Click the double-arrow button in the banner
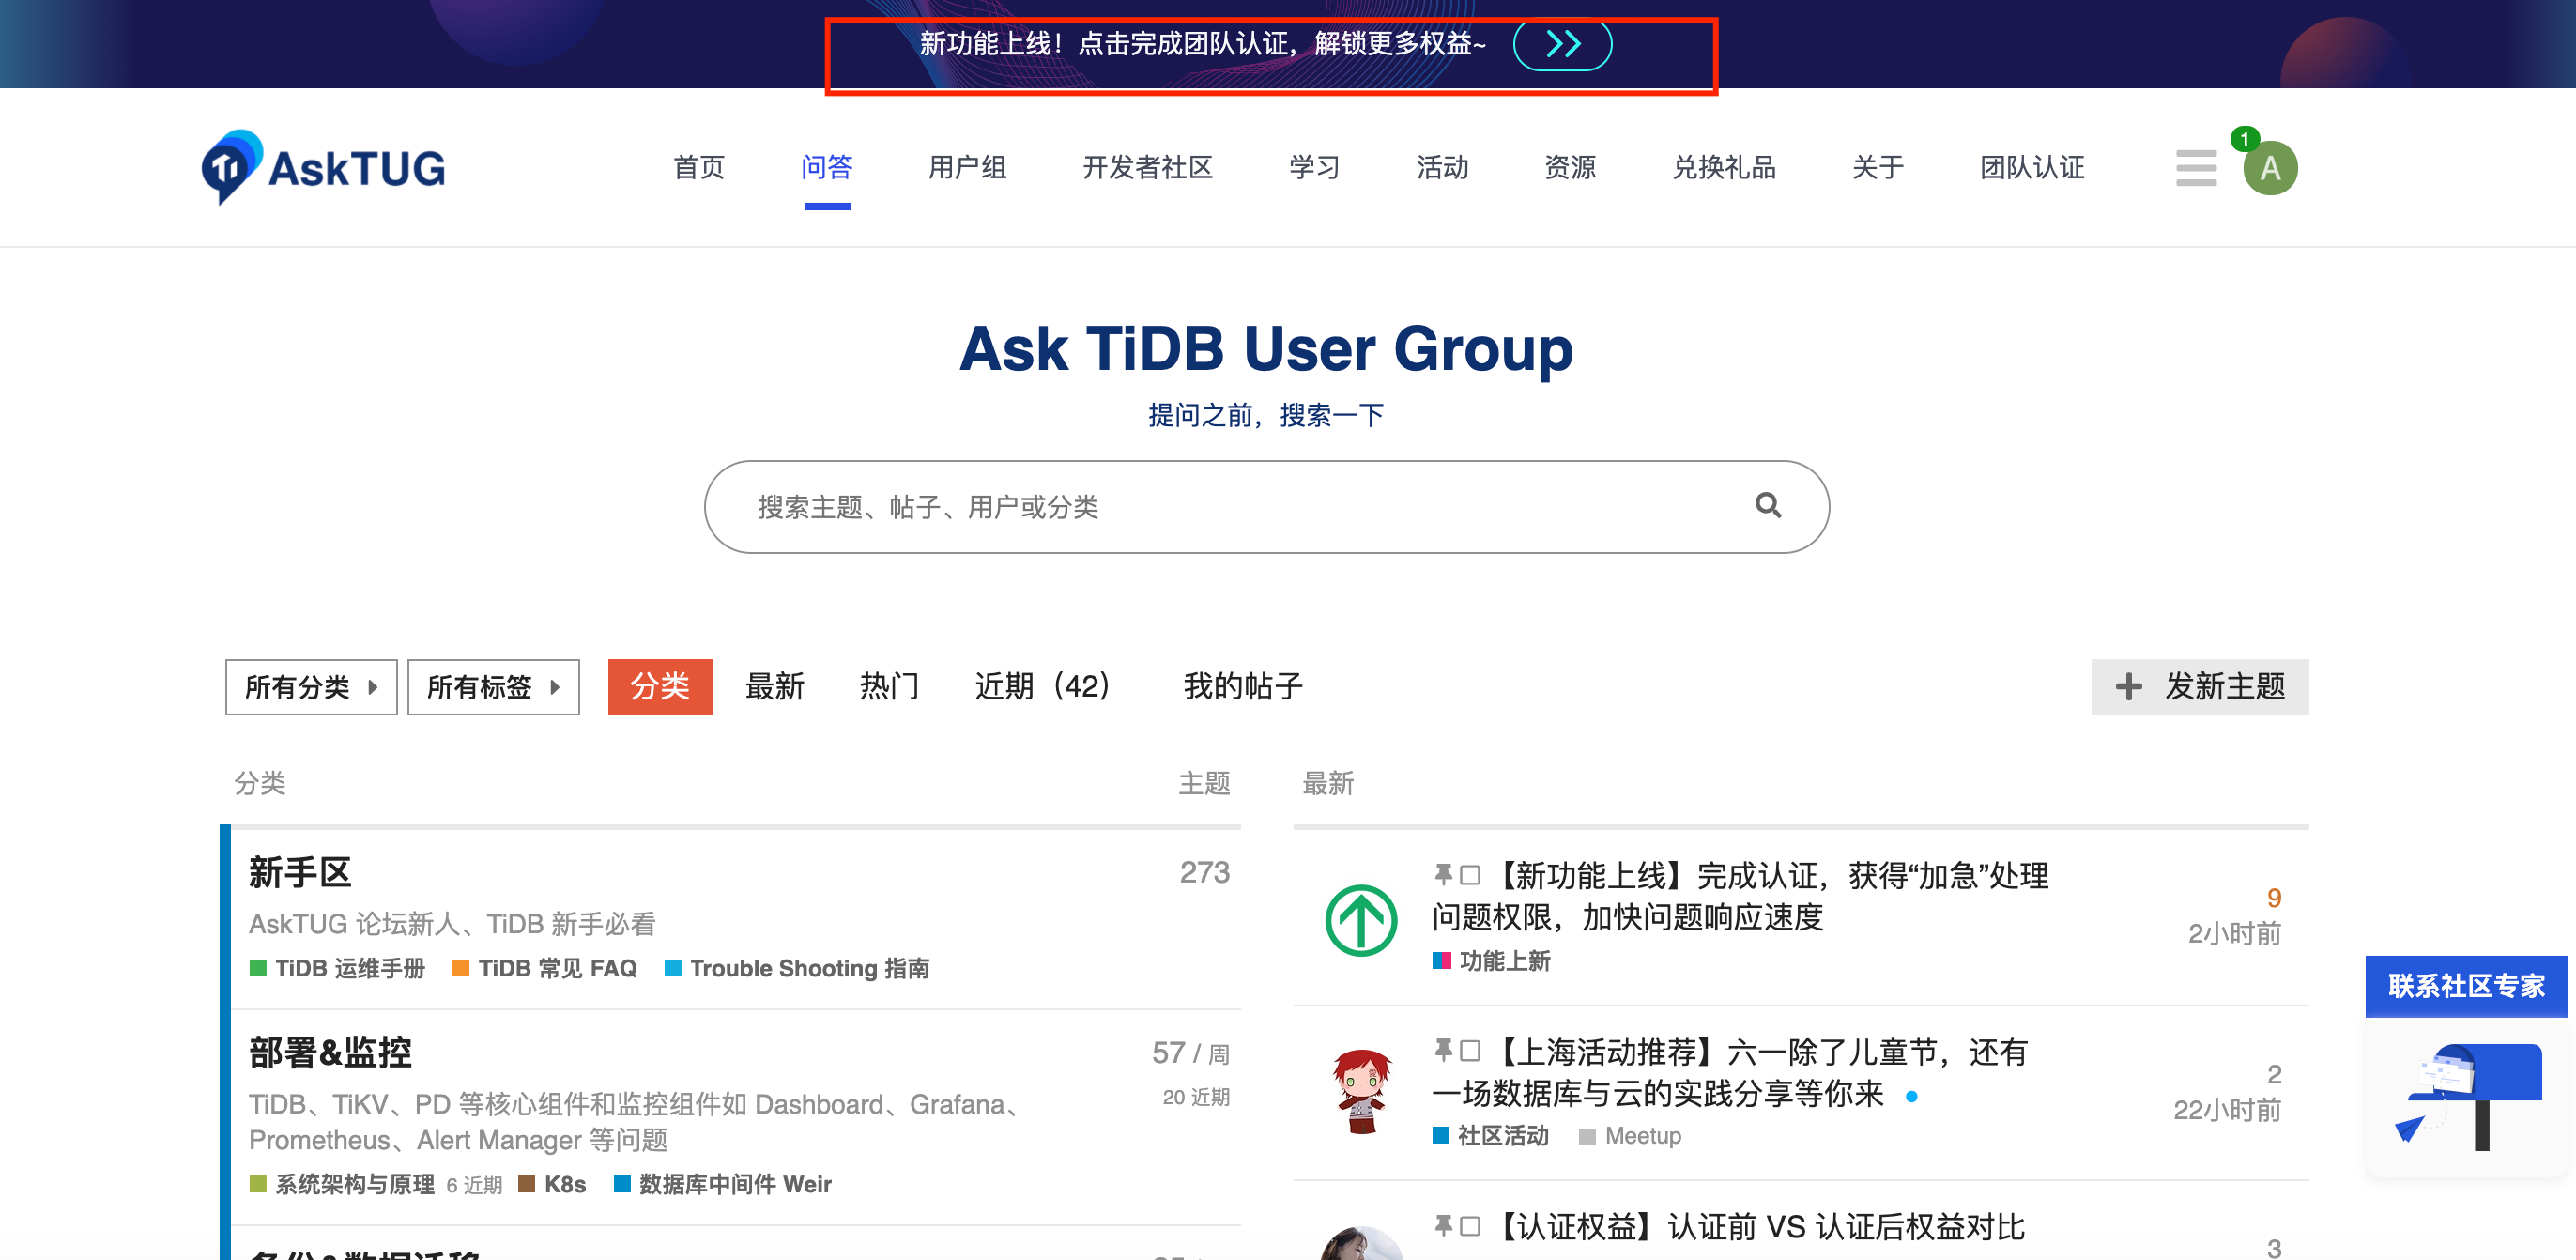 click(1561, 44)
